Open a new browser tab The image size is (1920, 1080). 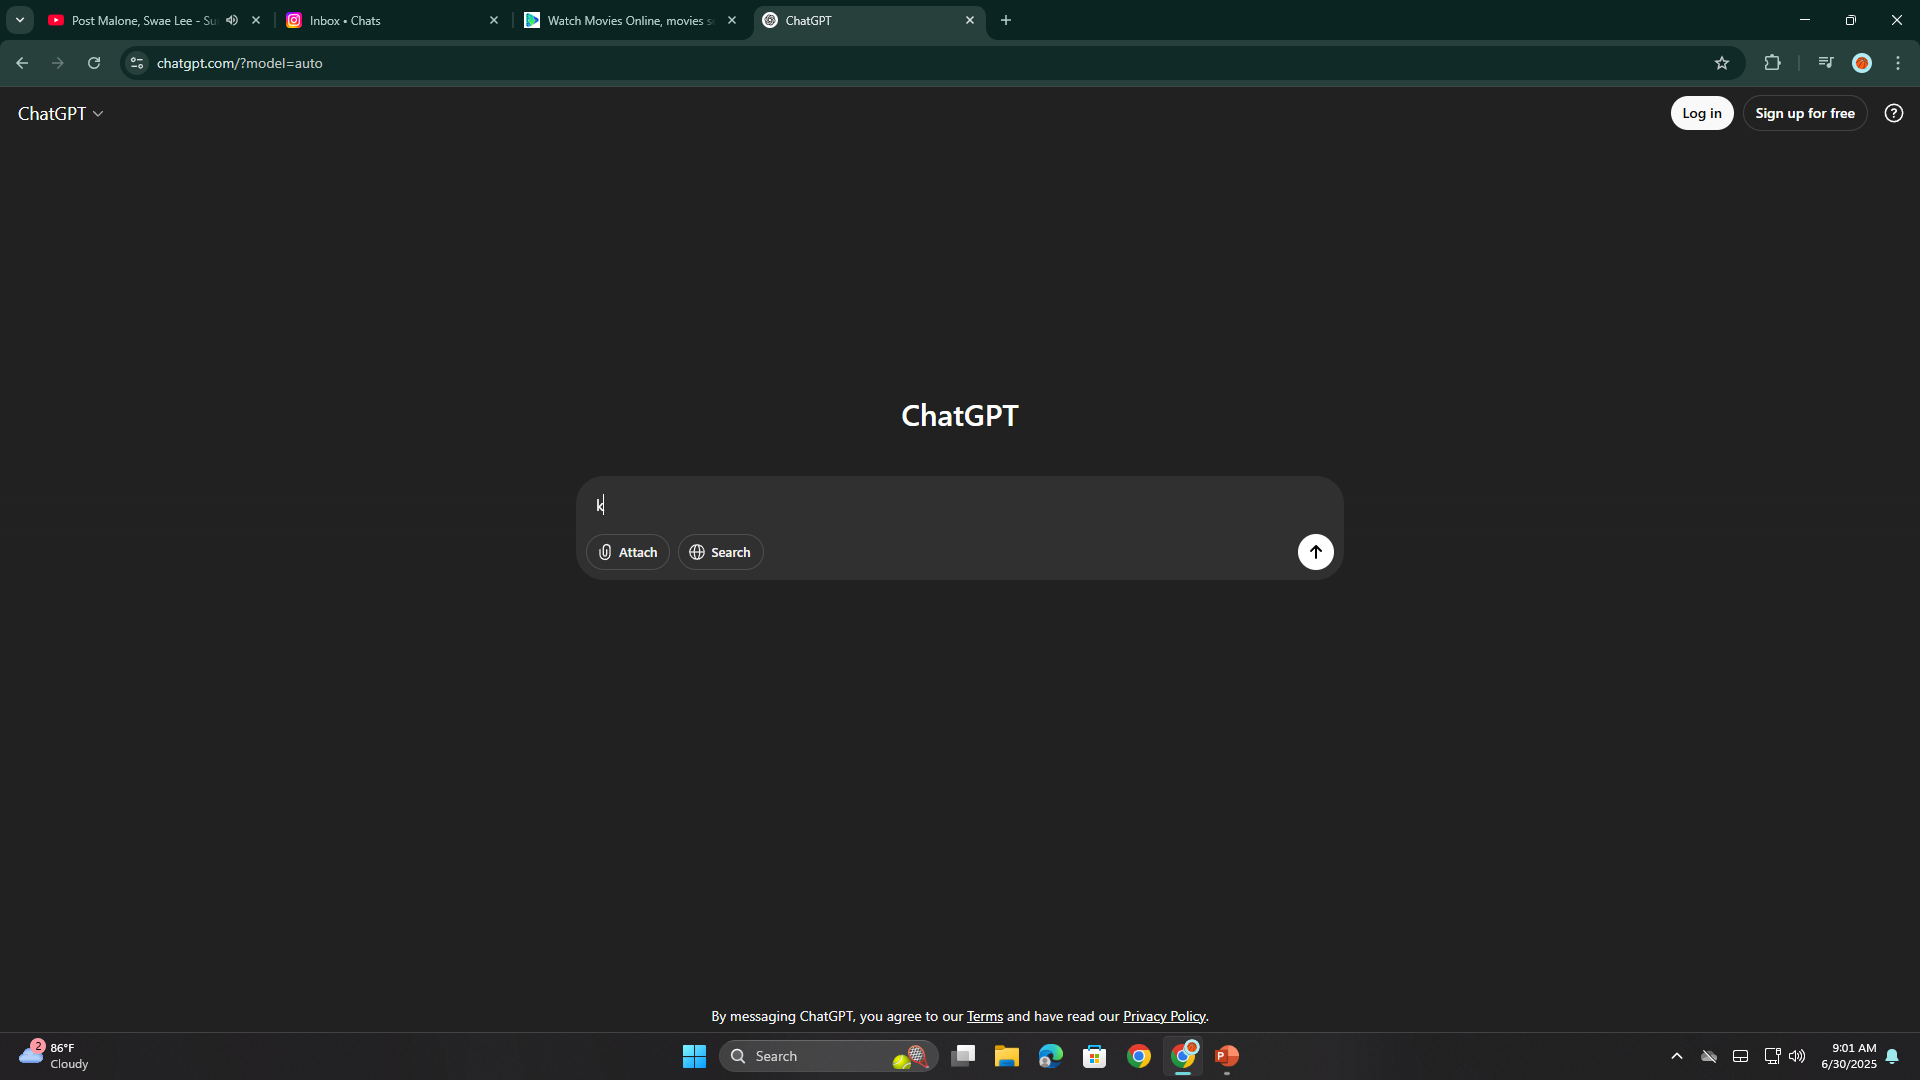1006,20
